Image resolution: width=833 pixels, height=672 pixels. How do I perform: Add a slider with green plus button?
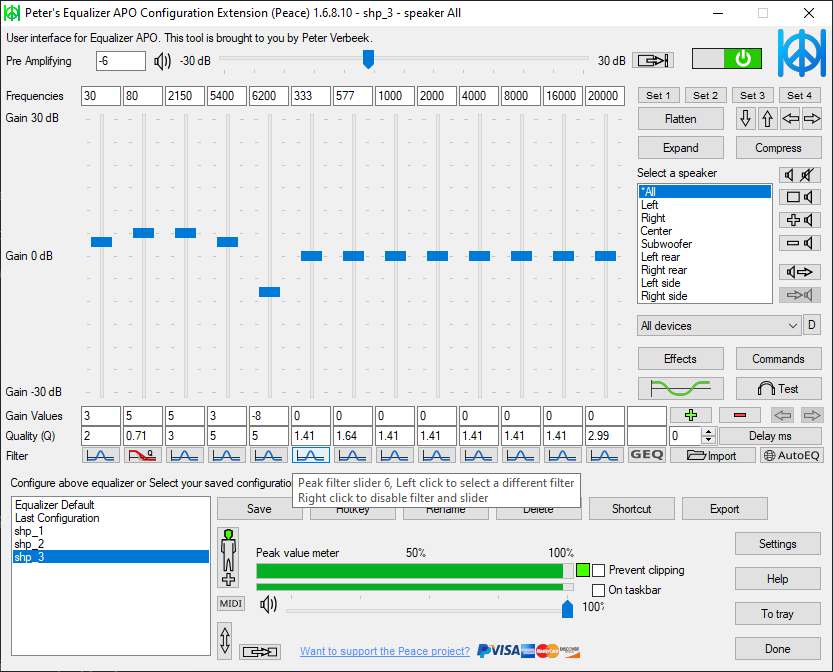coord(691,415)
